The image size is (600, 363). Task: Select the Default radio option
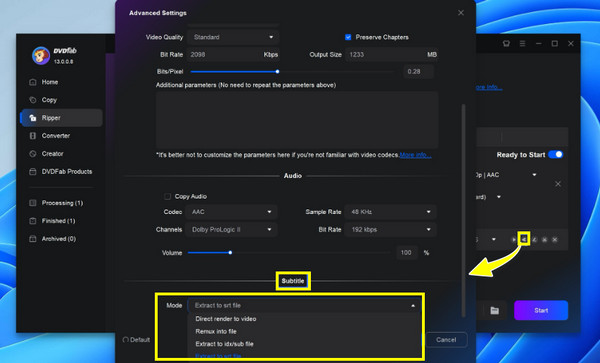(126, 340)
